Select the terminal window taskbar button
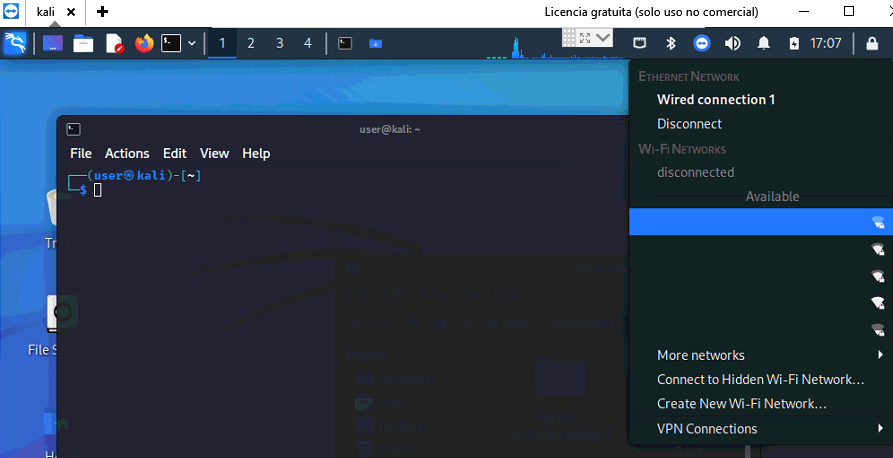 coord(345,43)
